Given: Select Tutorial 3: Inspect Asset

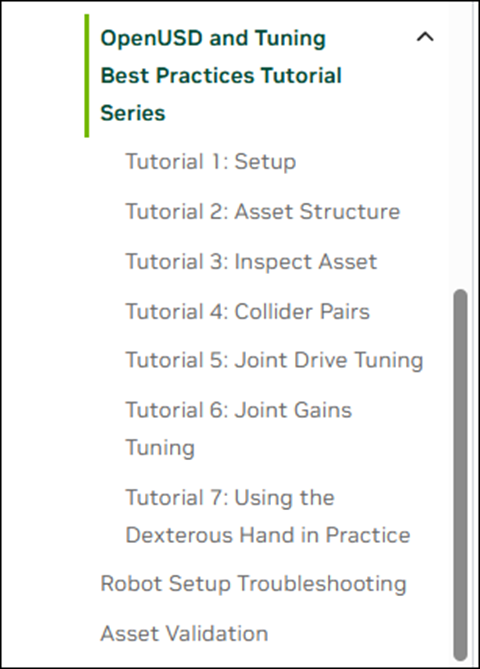Looking at the screenshot, I should click(x=251, y=262).
